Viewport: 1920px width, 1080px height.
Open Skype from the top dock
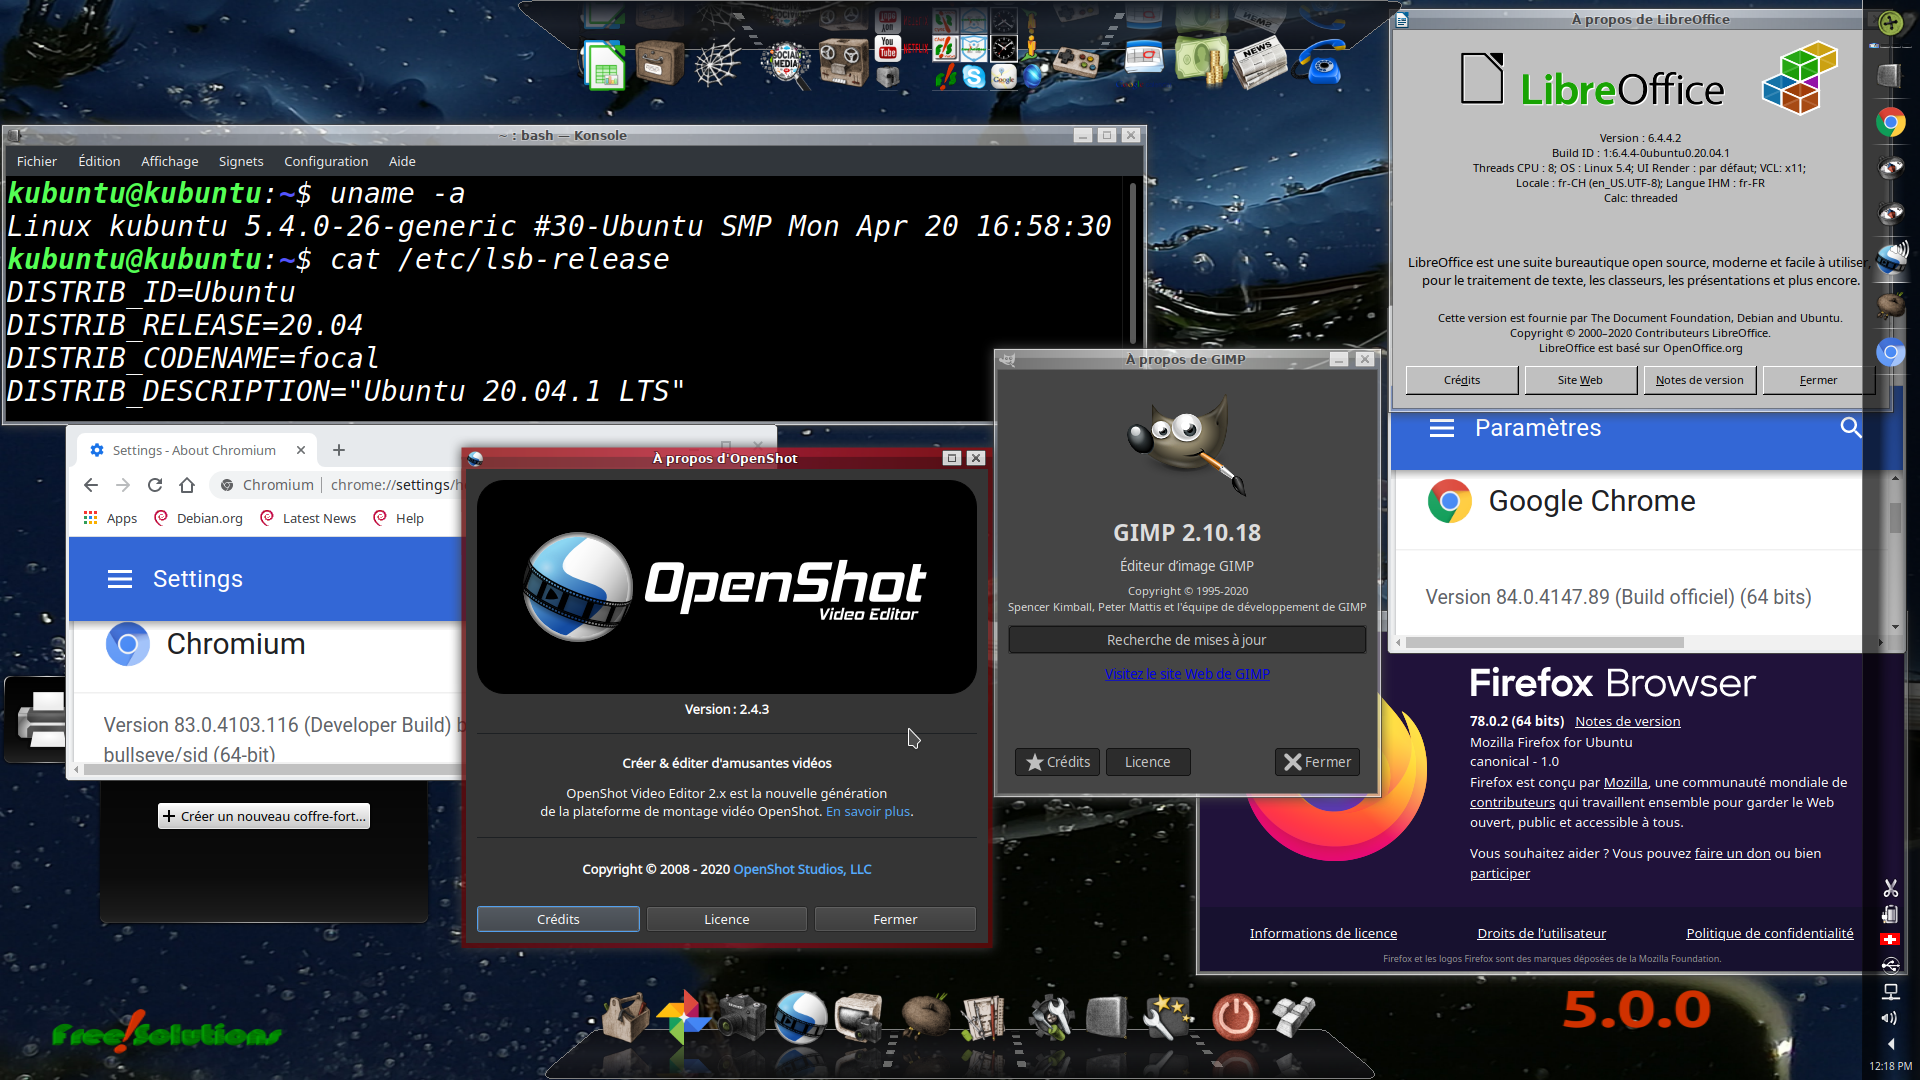(x=974, y=77)
